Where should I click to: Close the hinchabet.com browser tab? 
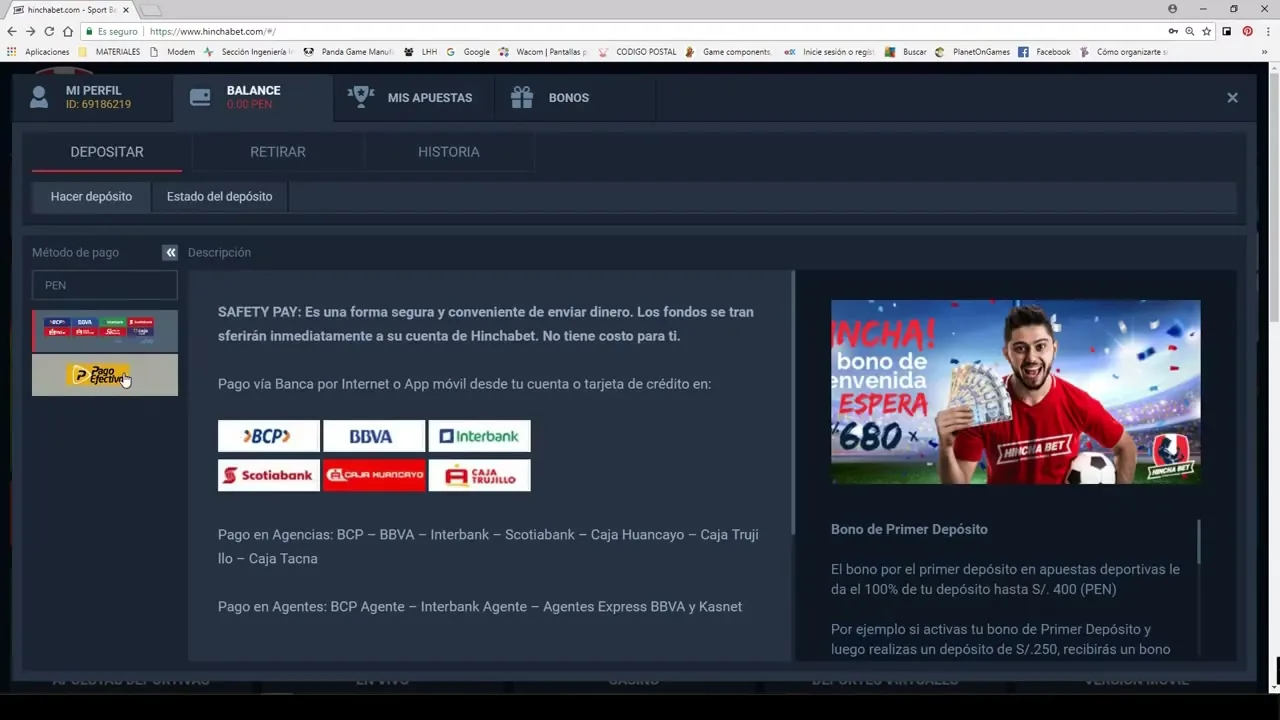(x=125, y=10)
